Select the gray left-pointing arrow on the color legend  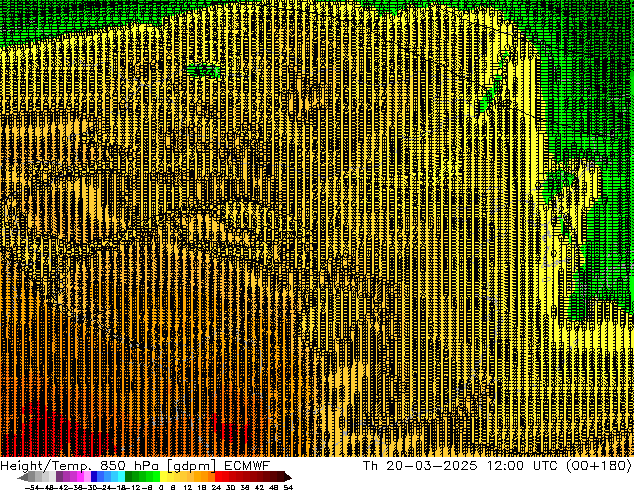coord(23,477)
